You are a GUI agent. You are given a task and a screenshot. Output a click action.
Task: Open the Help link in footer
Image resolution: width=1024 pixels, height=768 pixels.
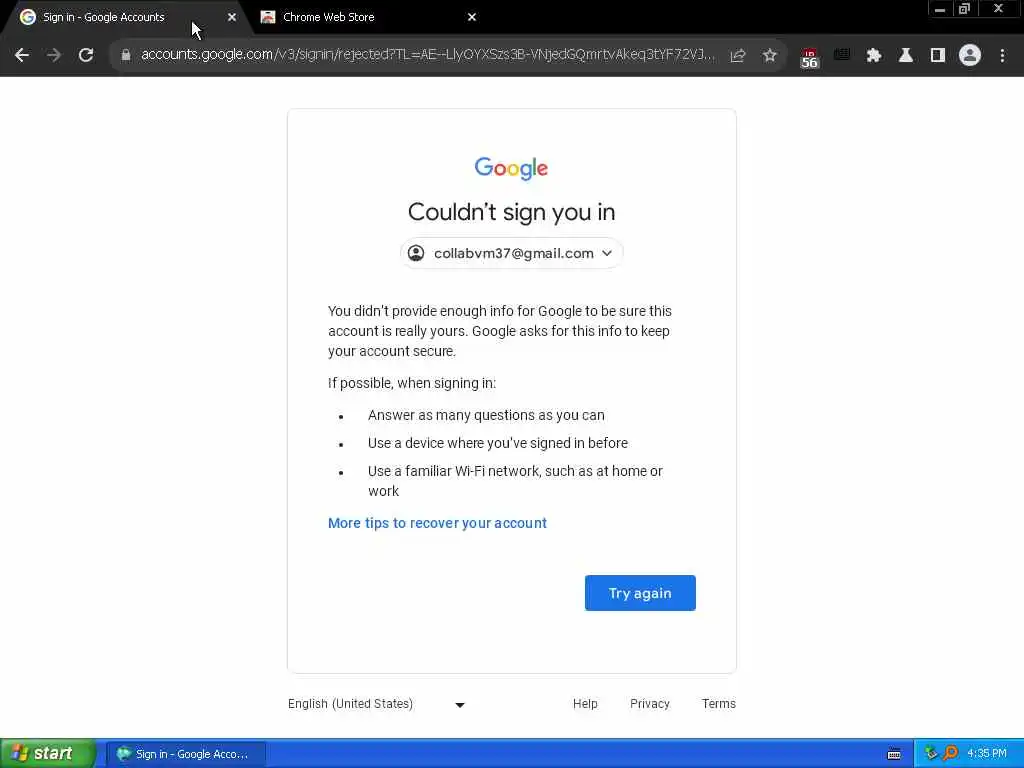[x=585, y=704]
